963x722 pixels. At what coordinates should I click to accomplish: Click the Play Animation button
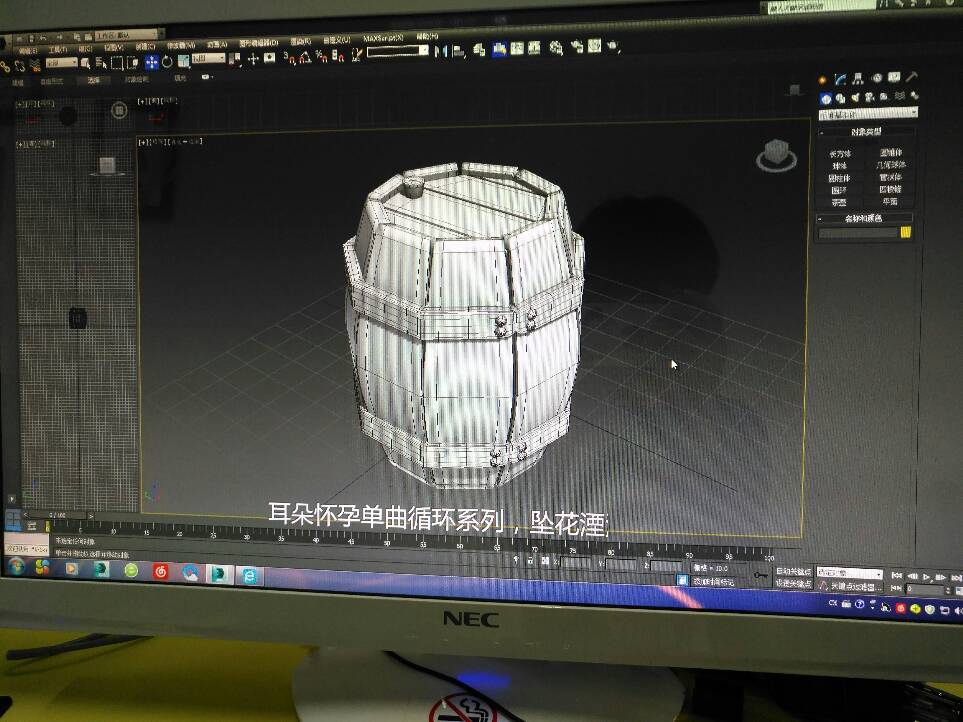tap(926, 577)
